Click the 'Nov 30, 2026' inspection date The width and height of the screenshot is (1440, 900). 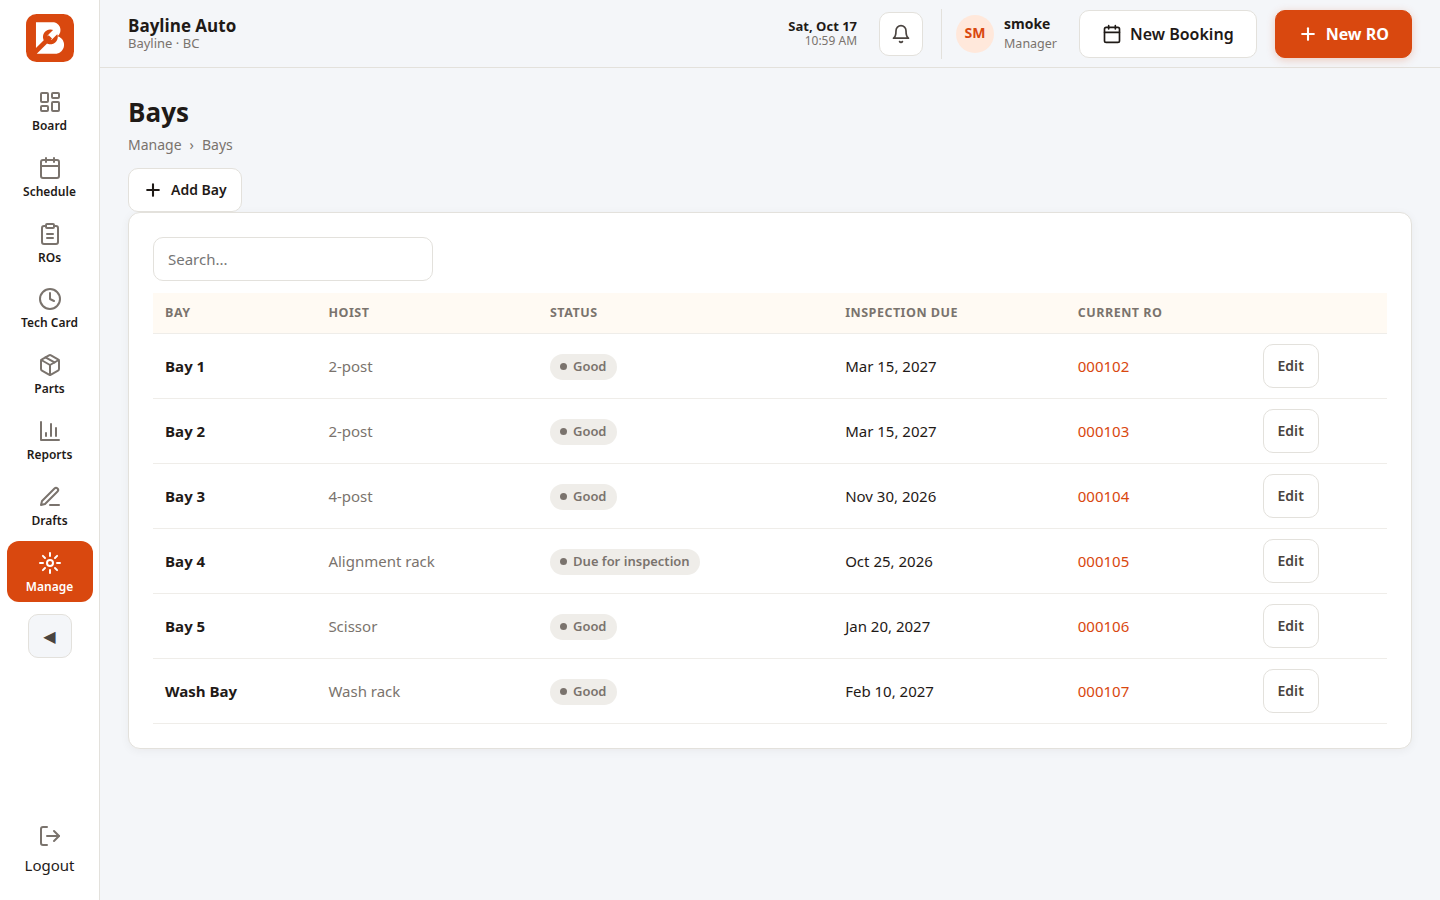[891, 497]
